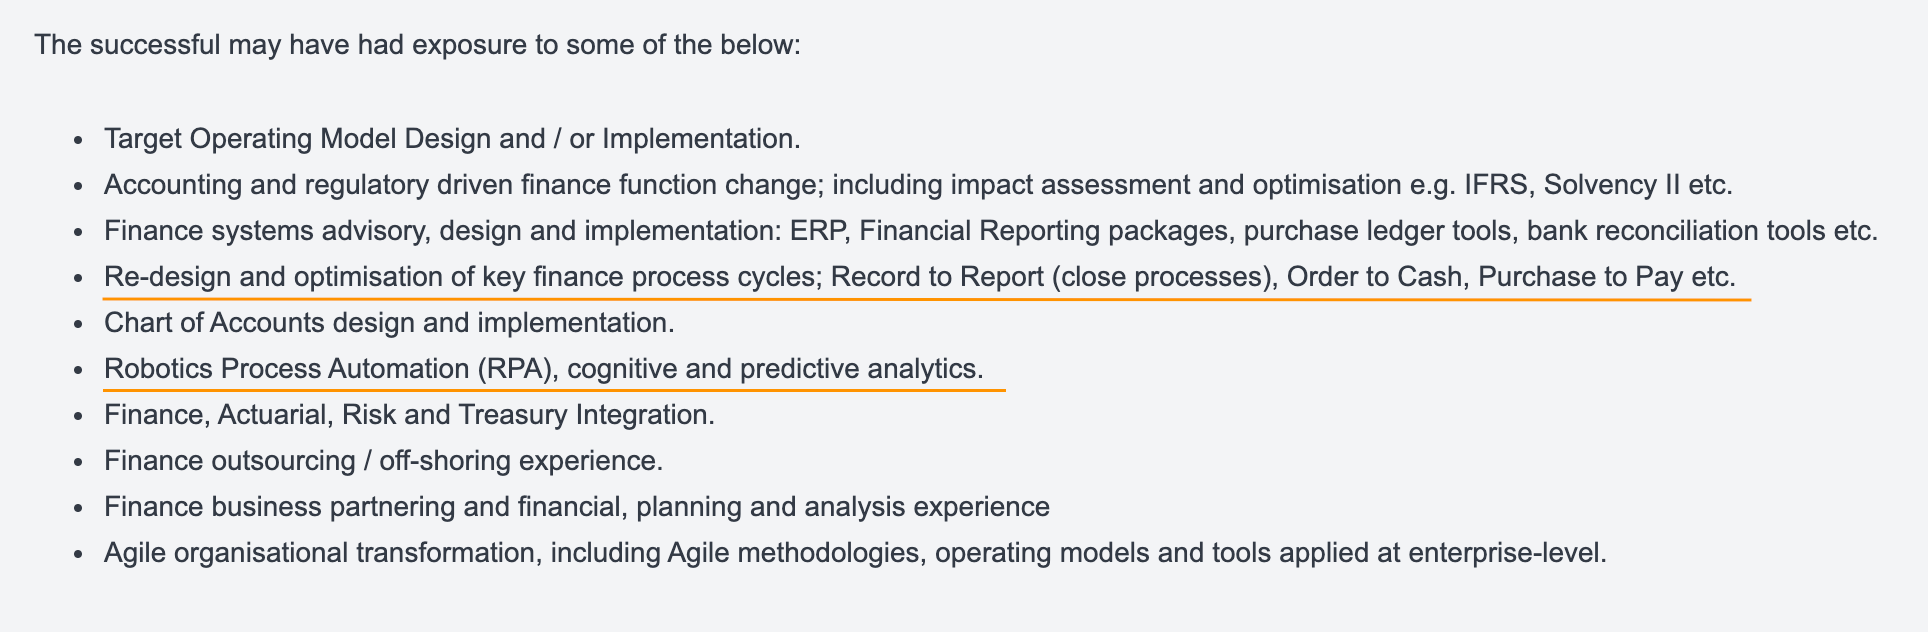Click the Finance outsourcing / off-shoring line
Image resolution: width=1928 pixels, height=632 pixels.
click(384, 460)
